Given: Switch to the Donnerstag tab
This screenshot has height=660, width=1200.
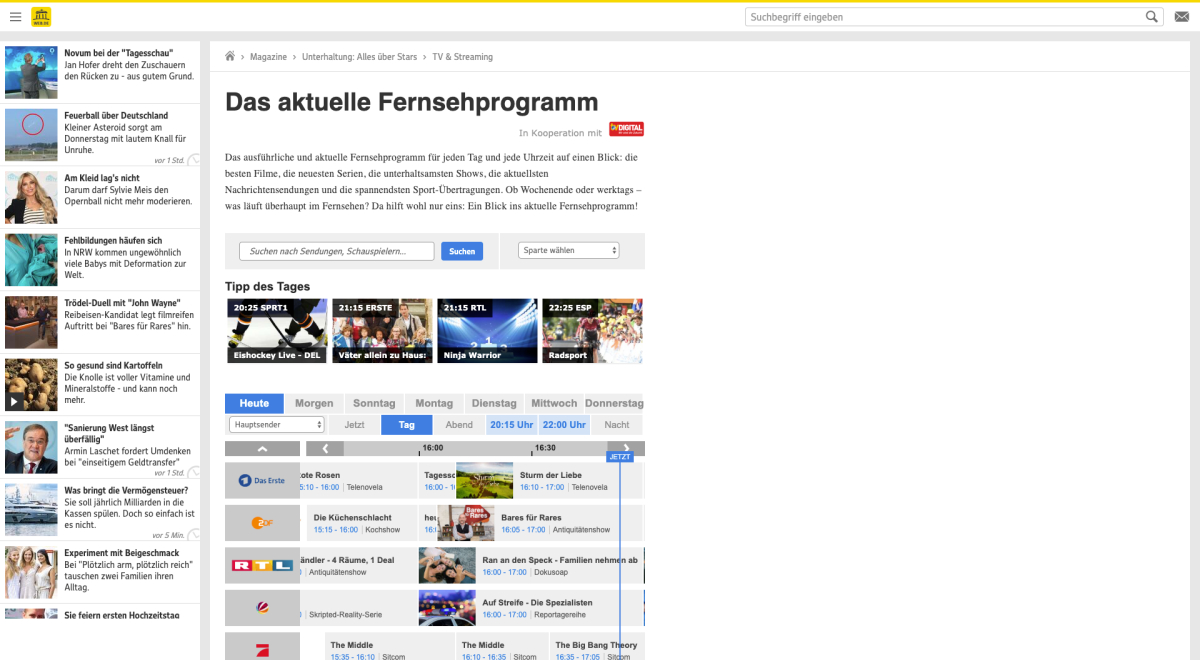Looking at the screenshot, I should 615,403.
